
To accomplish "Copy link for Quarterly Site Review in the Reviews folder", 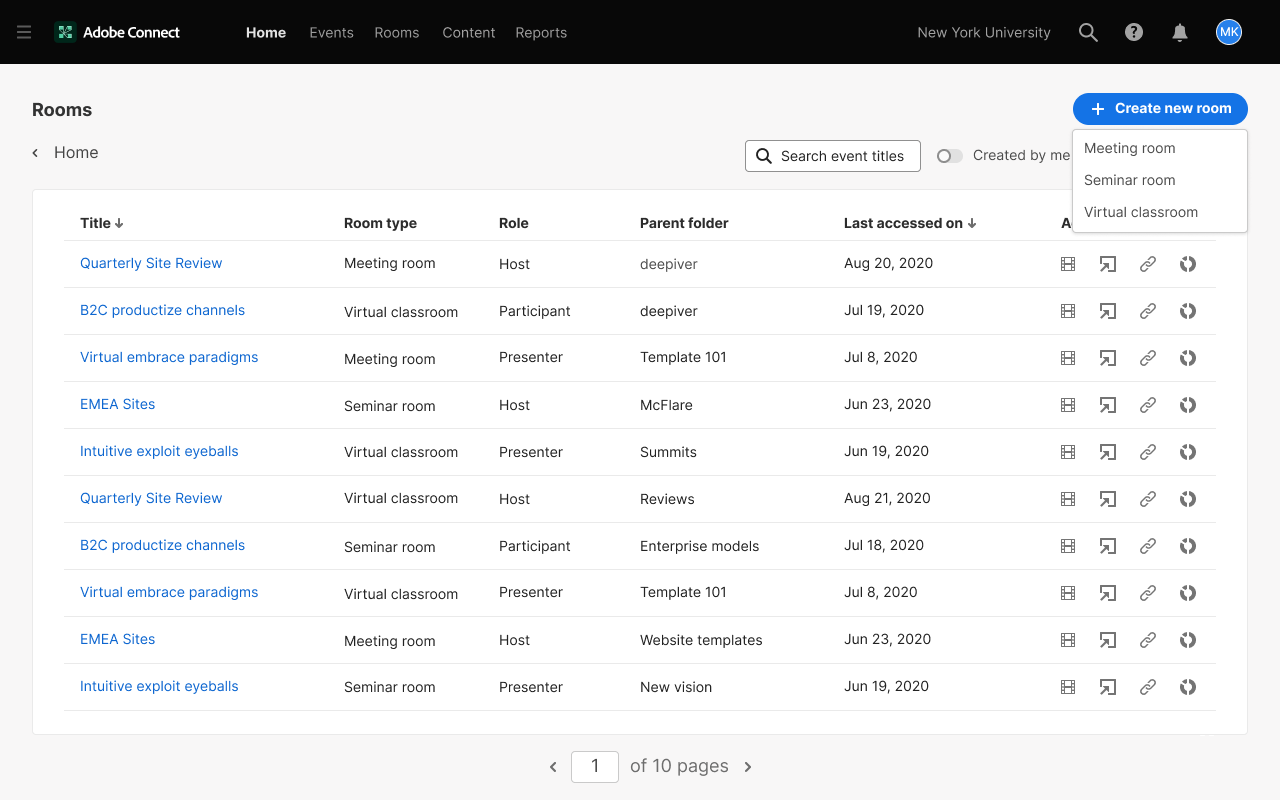I will [x=1148, y=499].
